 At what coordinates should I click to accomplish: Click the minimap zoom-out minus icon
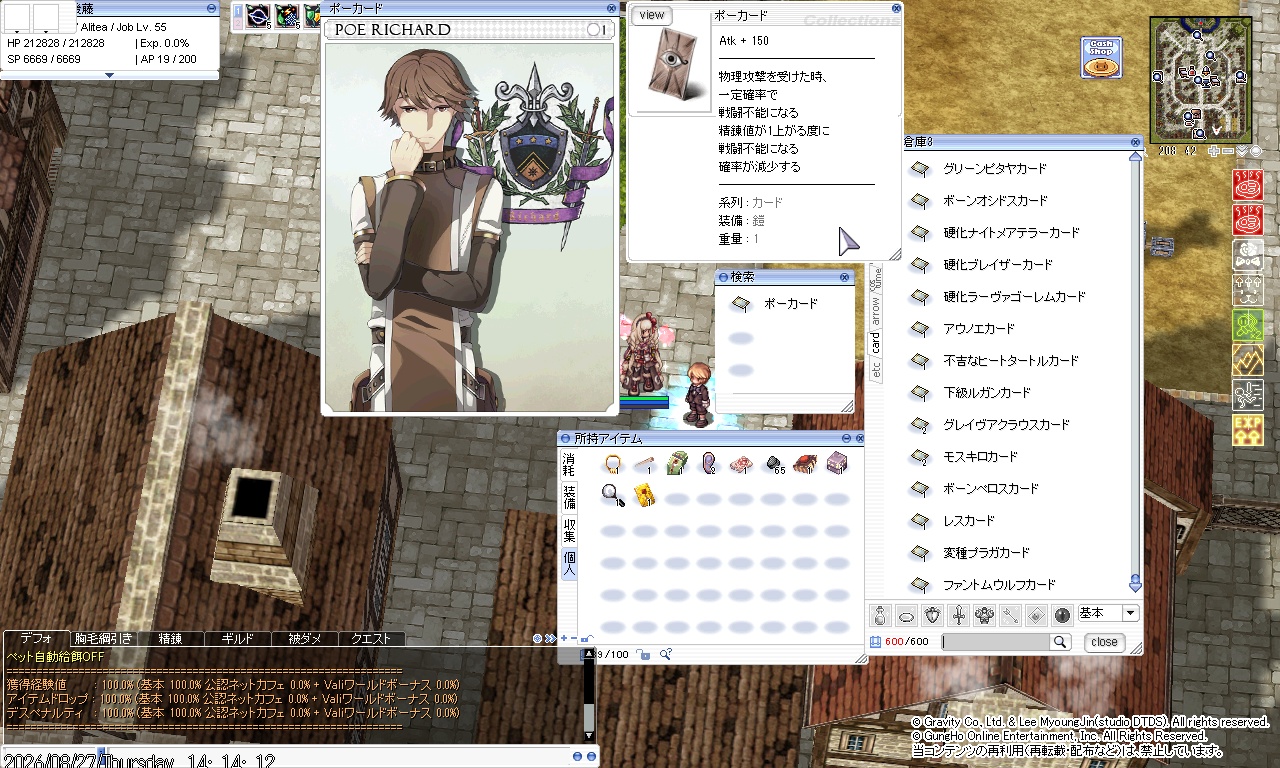click(1228, 151)
